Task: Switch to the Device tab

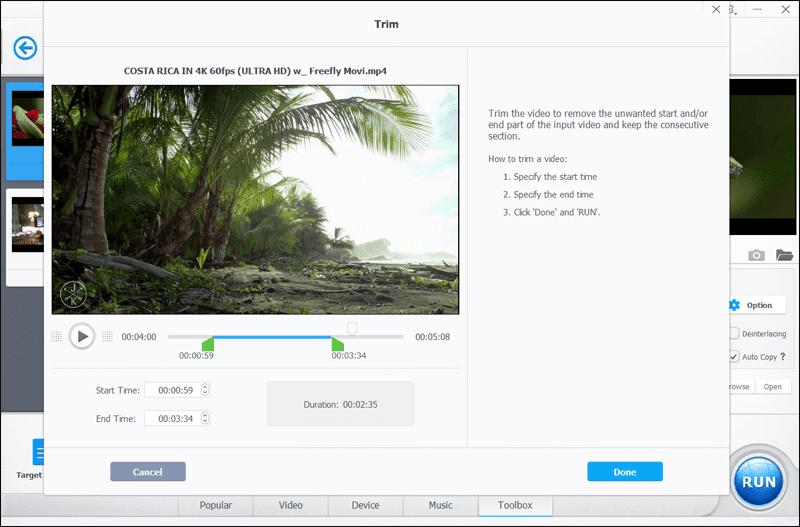Action: 365,505
